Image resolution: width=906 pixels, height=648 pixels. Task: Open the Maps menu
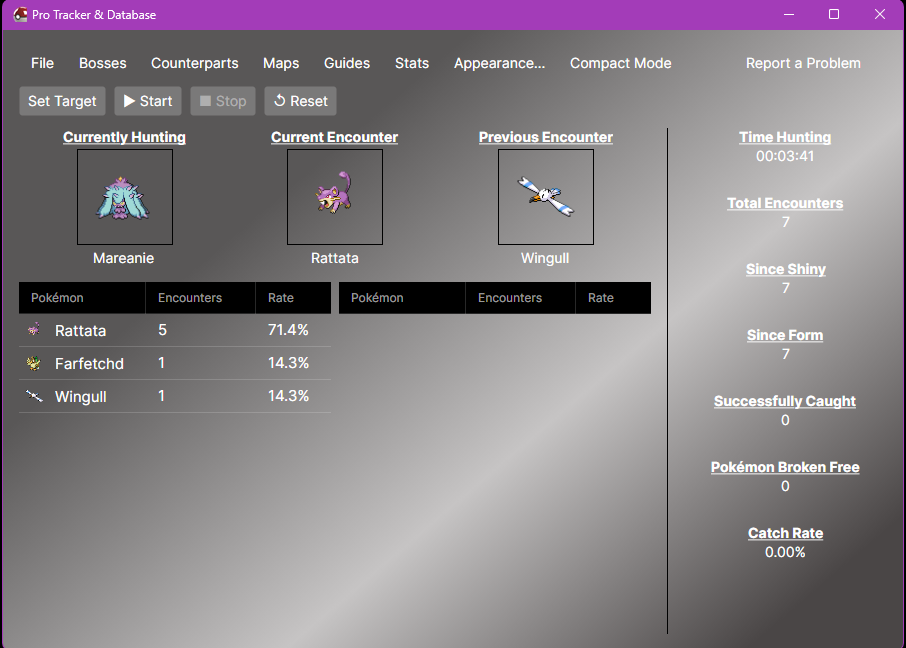pyautogui.click(x=281, y=63)
